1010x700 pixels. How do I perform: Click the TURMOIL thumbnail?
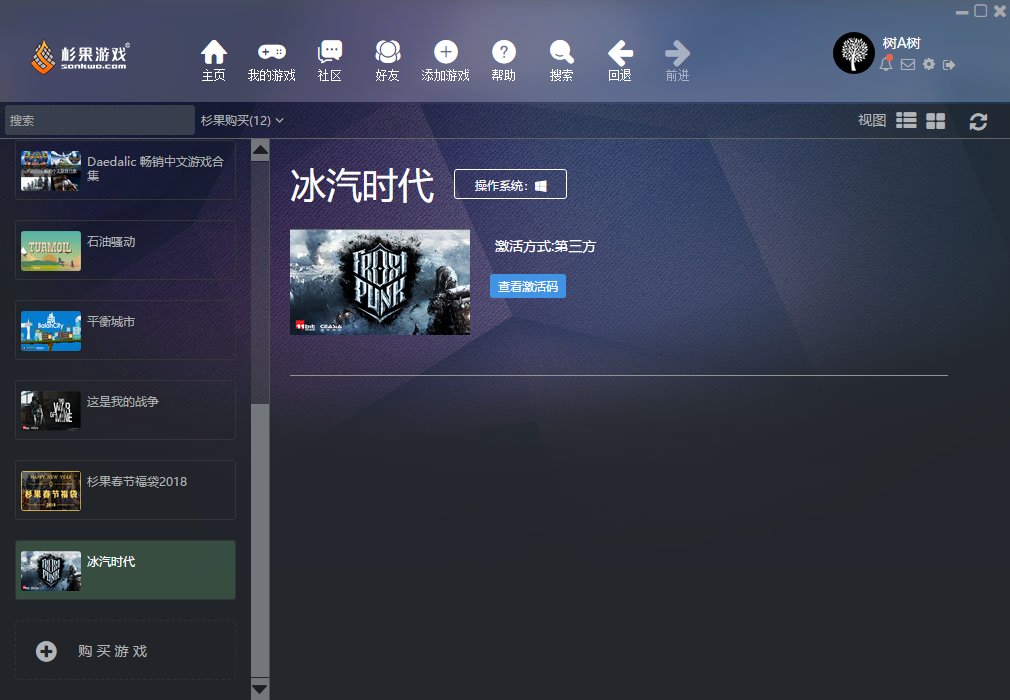pos(51,251)
